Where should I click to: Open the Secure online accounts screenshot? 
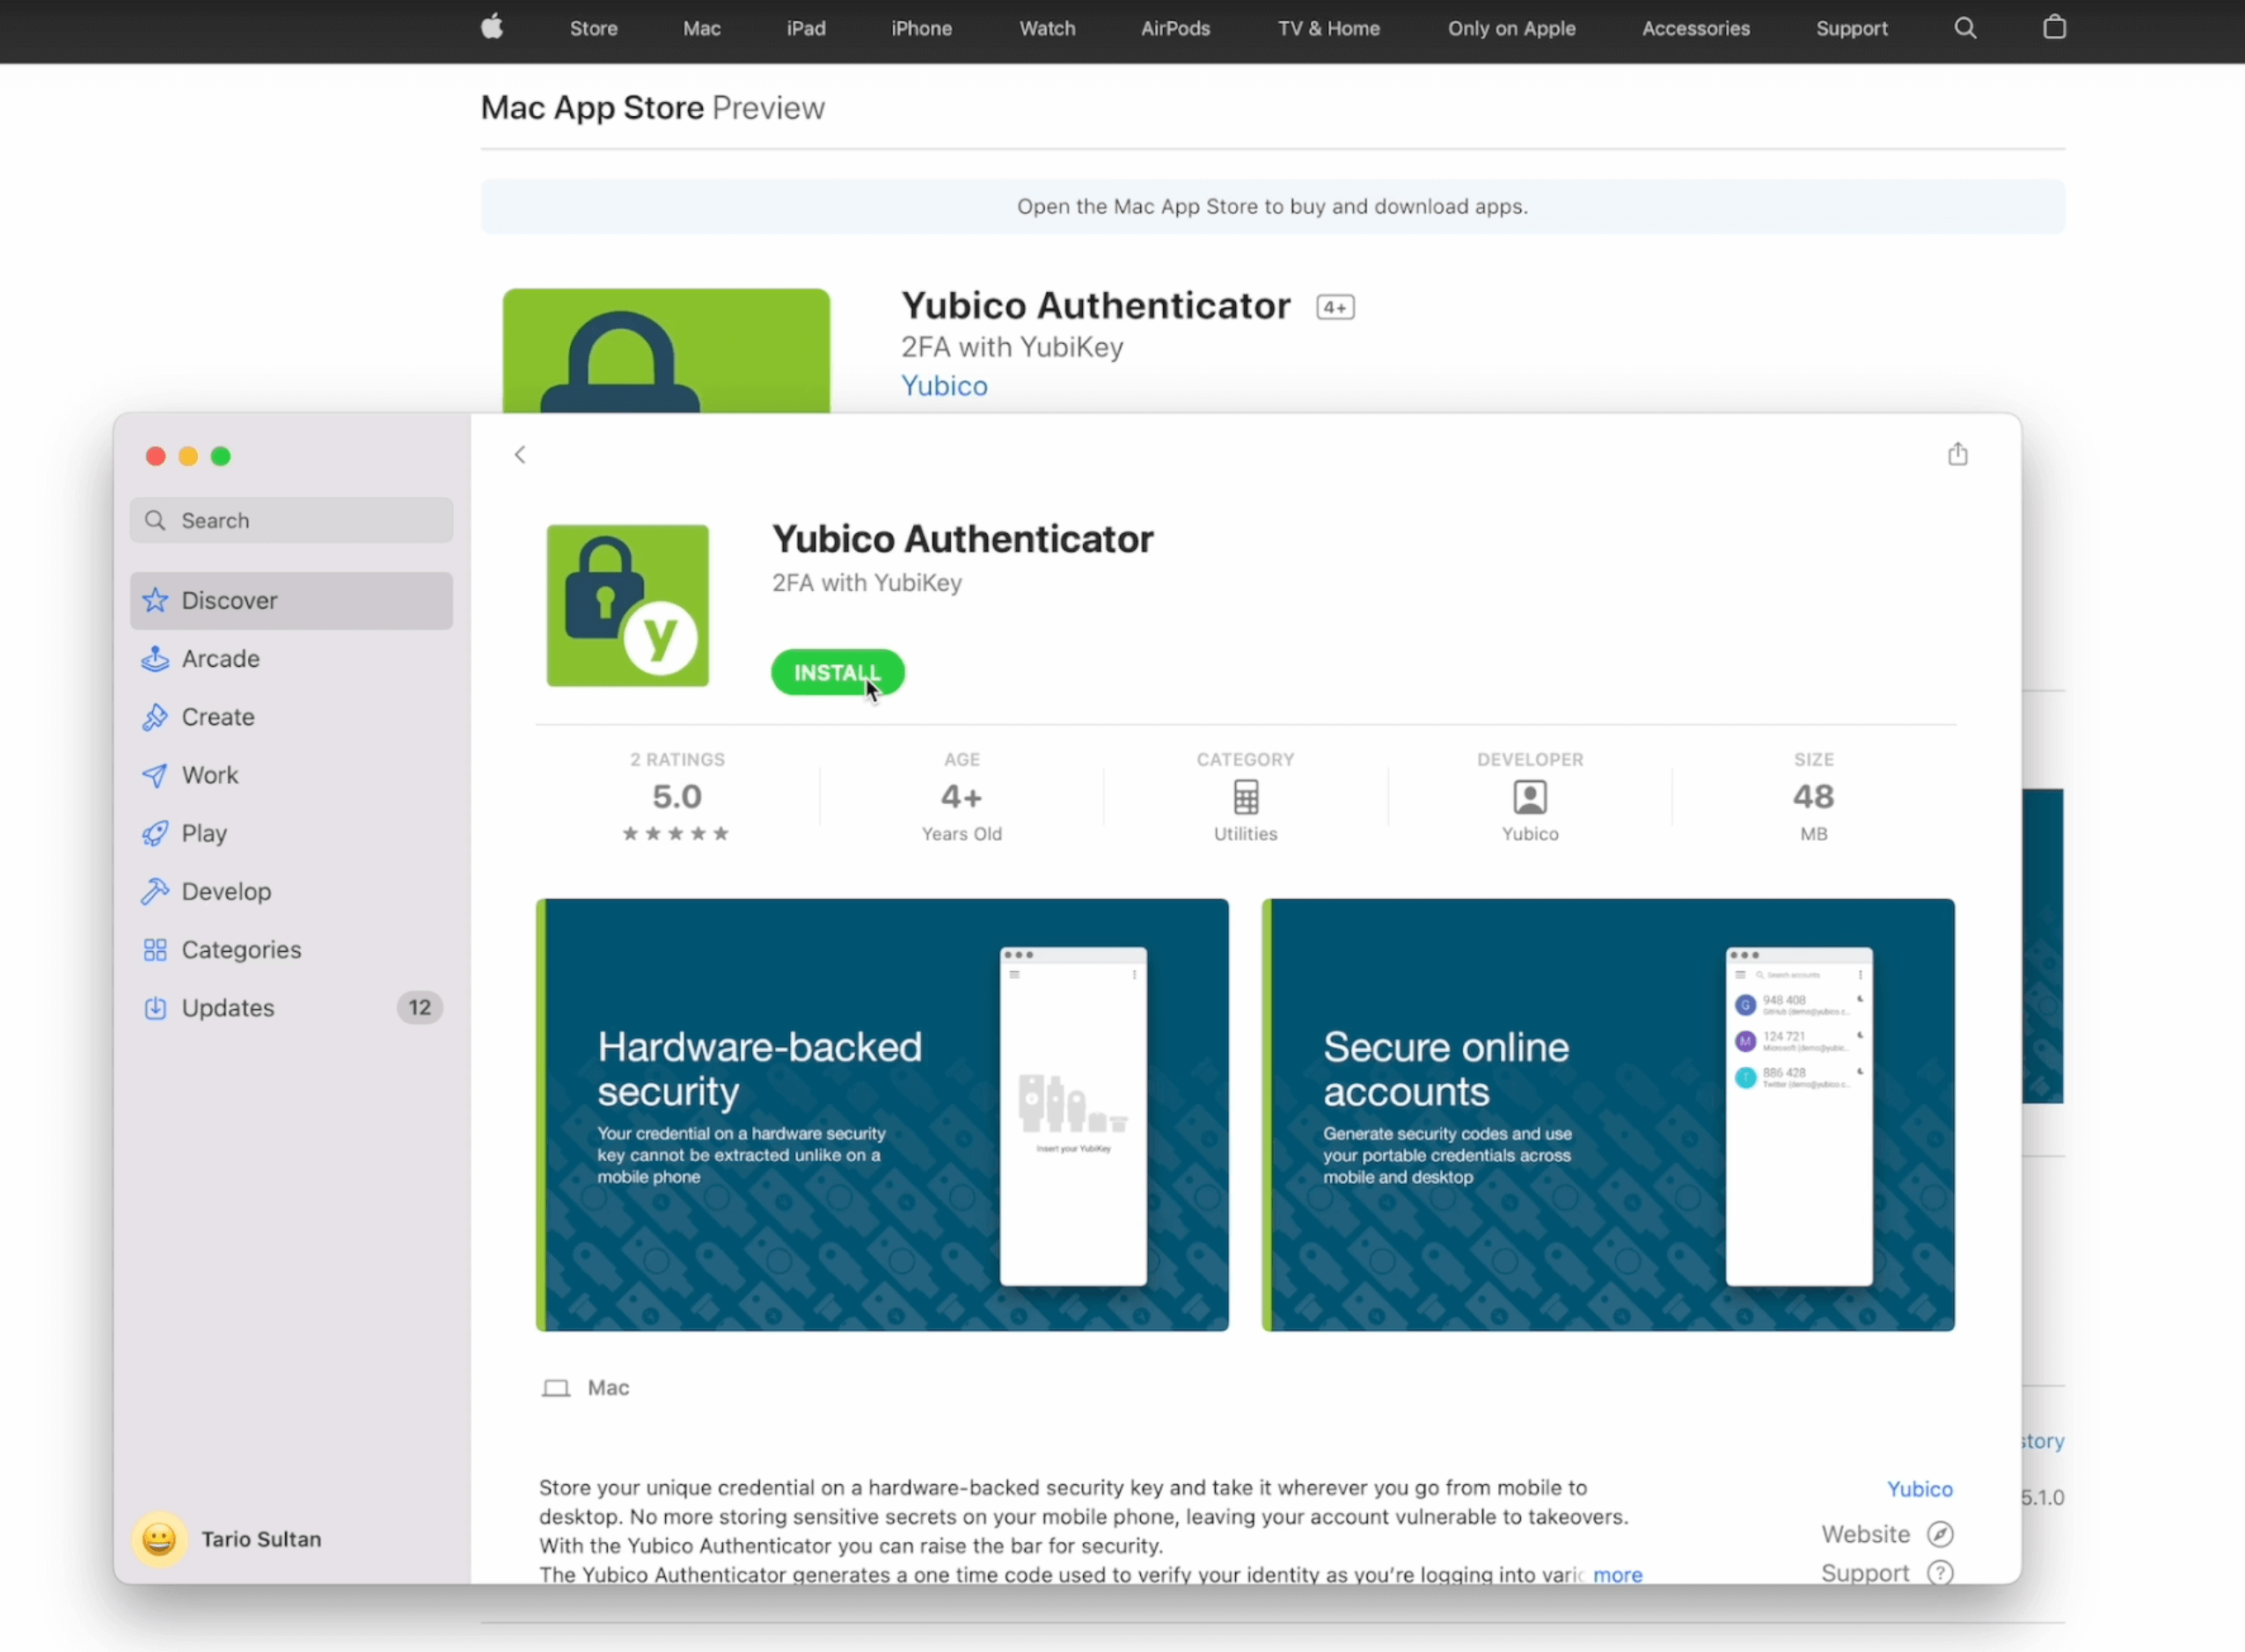point(1608,1115)
